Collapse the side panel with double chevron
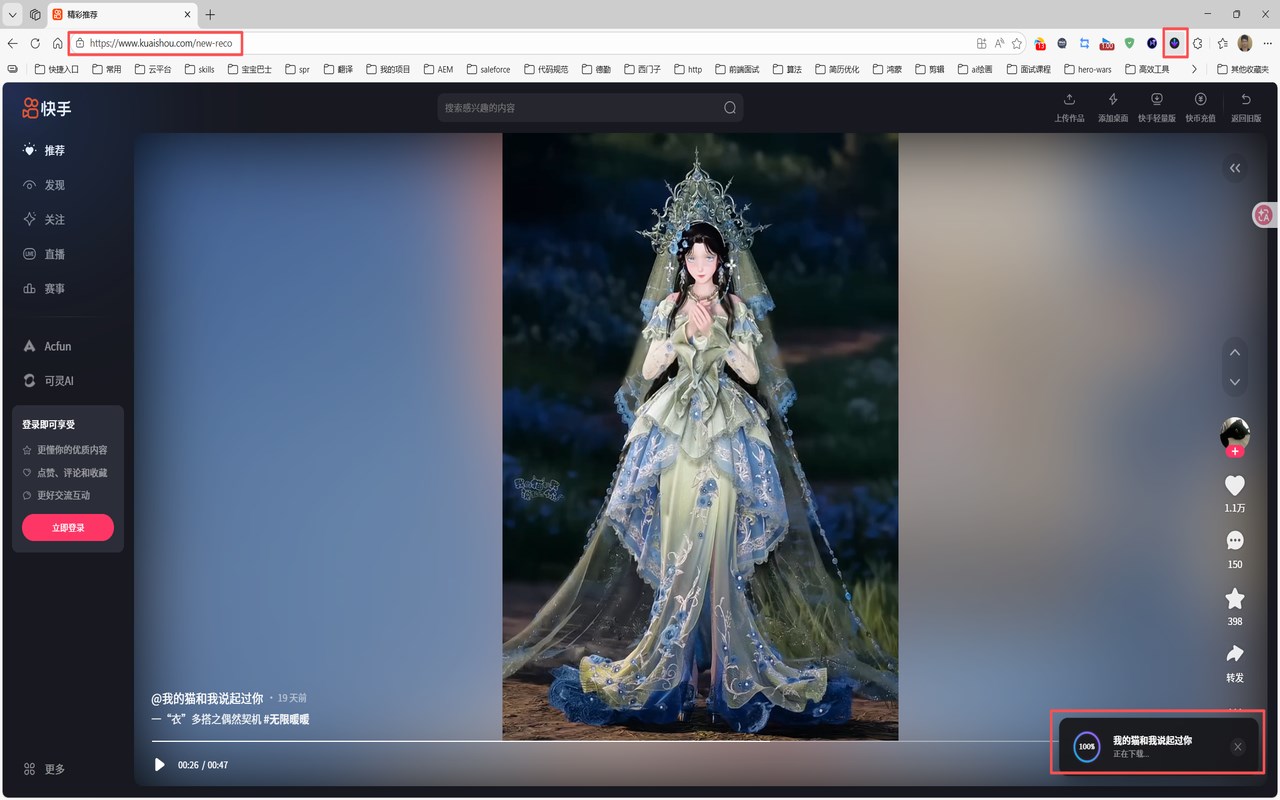This screenshot has width=1280, height=800. coord(1235,168)
